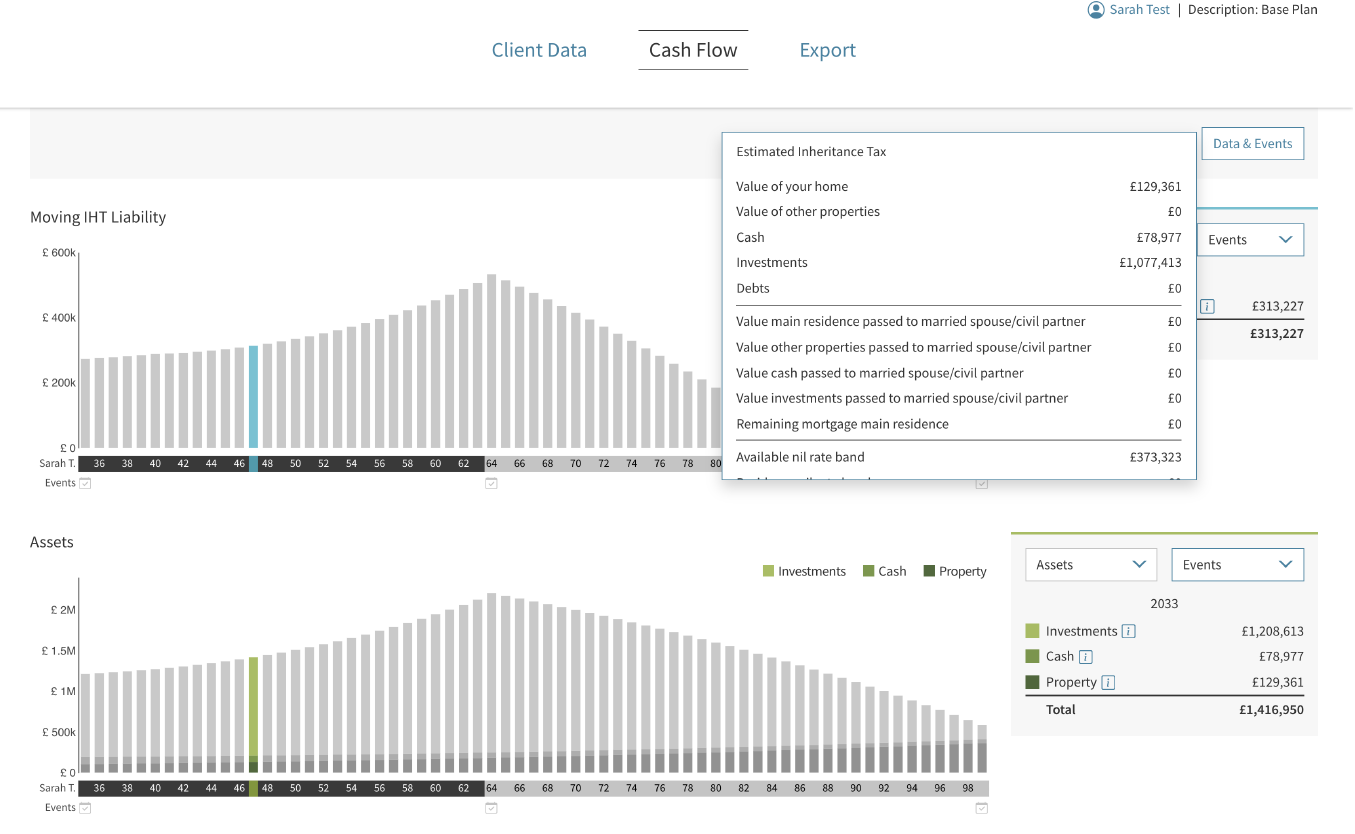
Task: Click the Sarah Test user profile icon
Action: coord(1096,10)
